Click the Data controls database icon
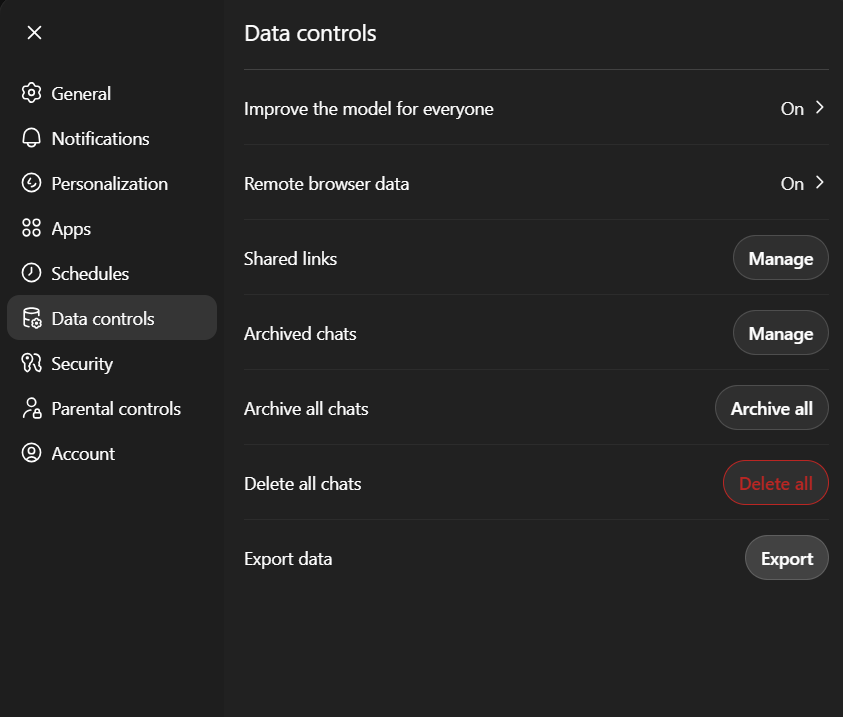843x717 pixels. click(x=32, y=319)
